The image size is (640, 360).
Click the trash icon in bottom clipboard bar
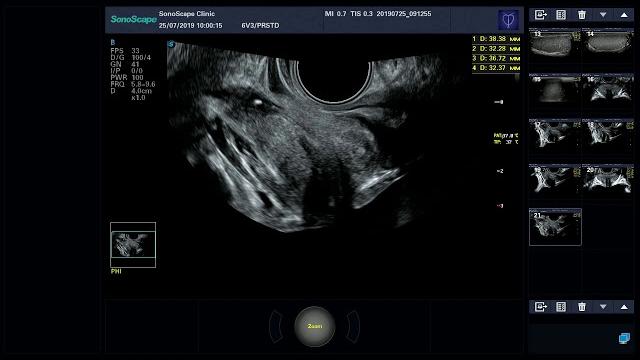pos(582,307)
